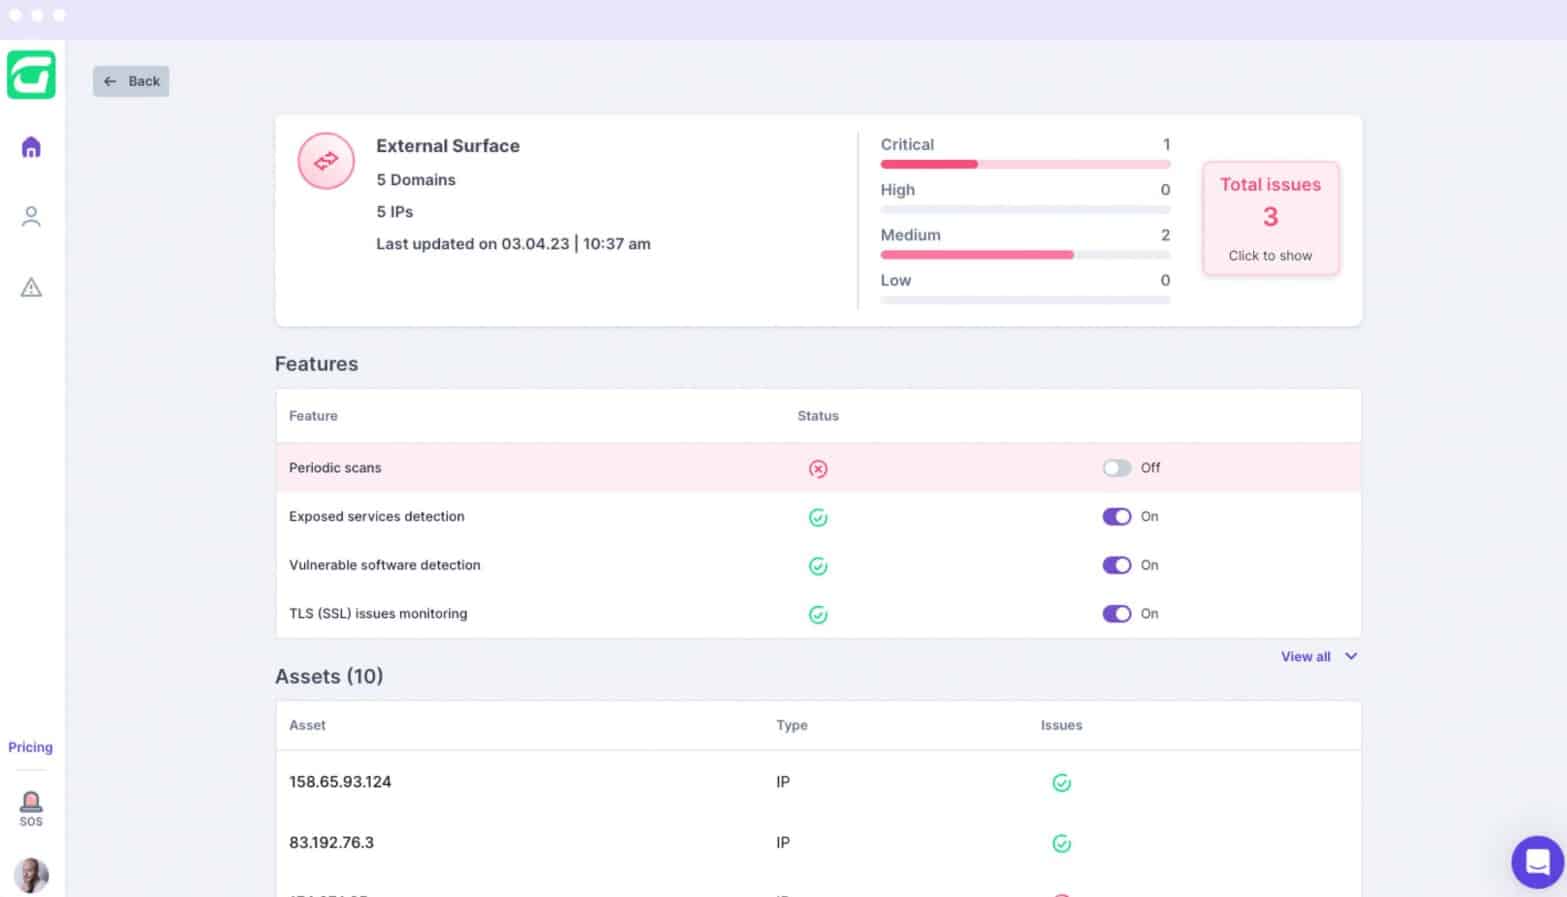Click the External Surface link icon badge

(x=326, y=160)
